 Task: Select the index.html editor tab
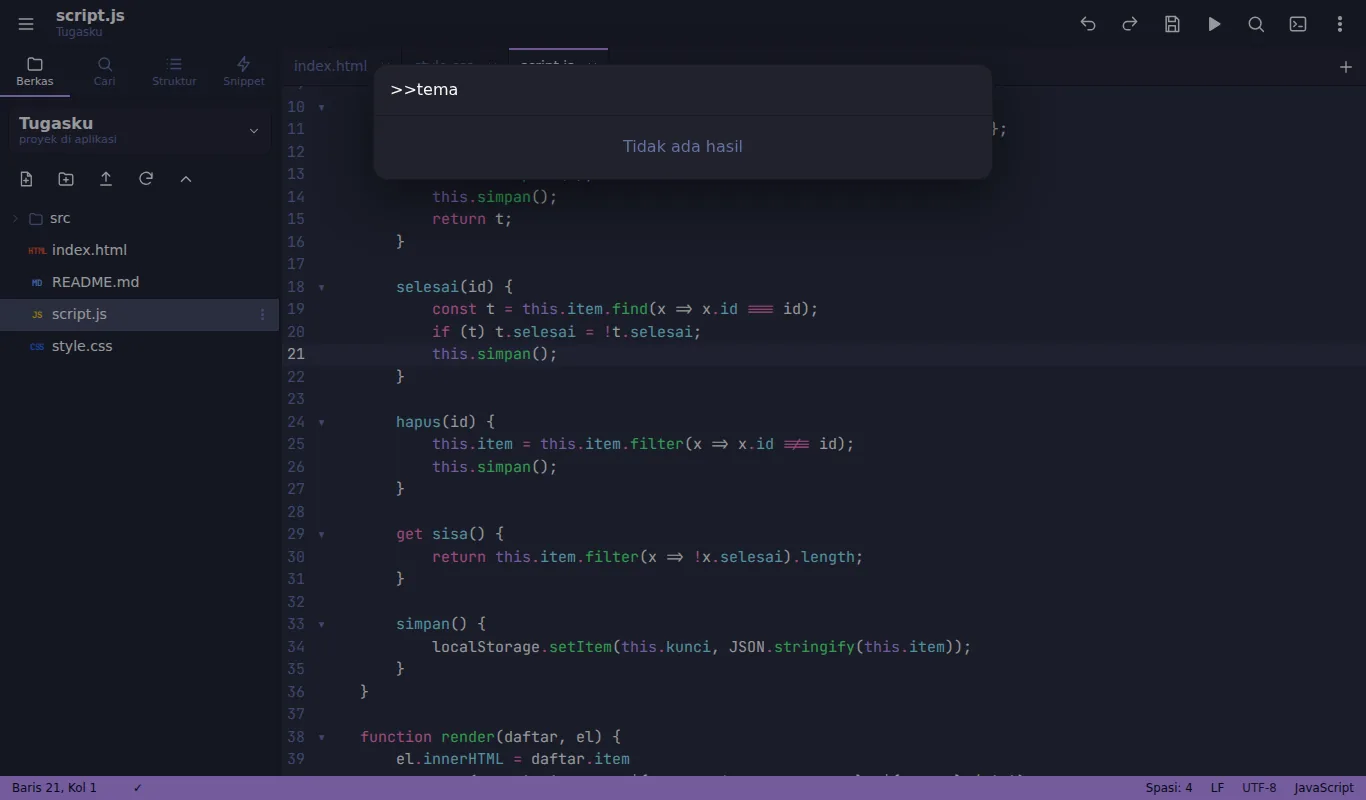pos(331,66)
